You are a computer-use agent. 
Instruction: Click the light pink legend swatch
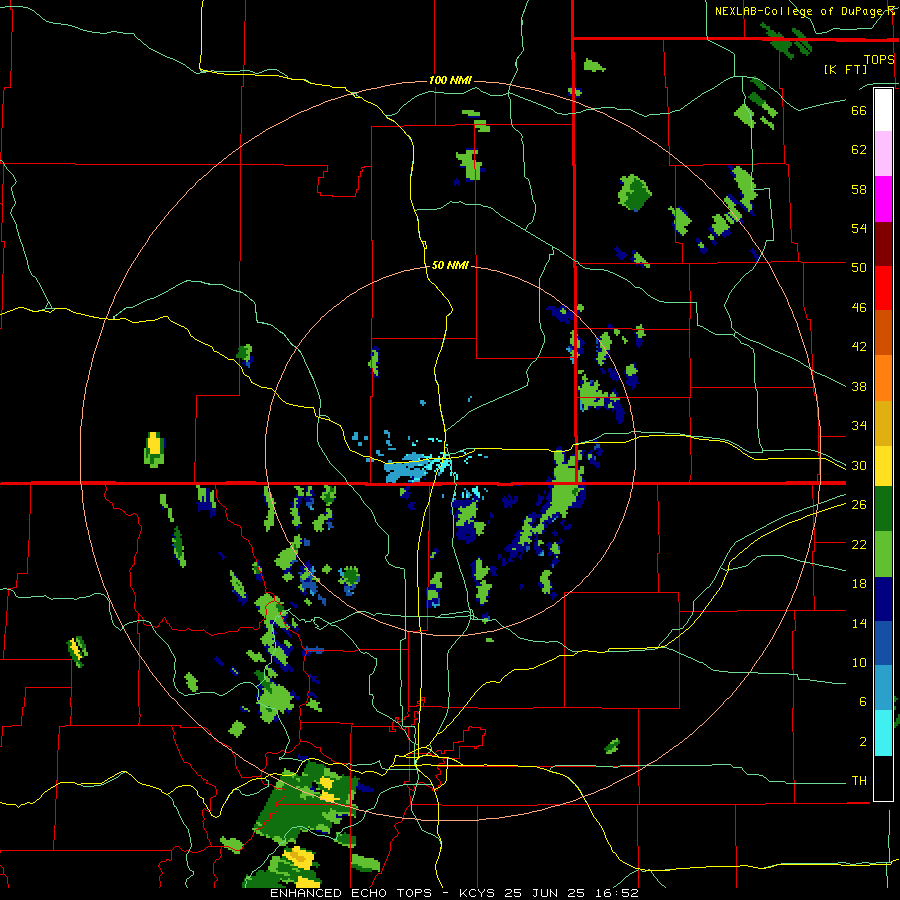(x=883, y=153)
